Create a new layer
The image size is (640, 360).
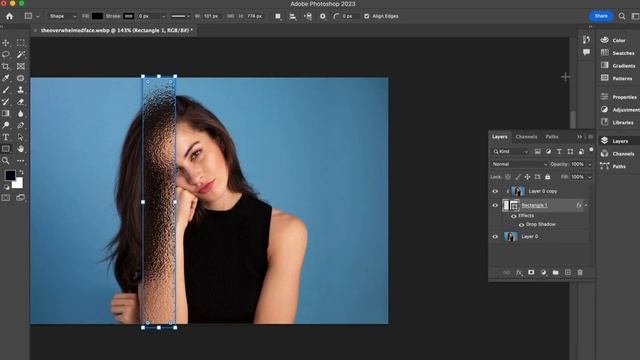[568, 272]
